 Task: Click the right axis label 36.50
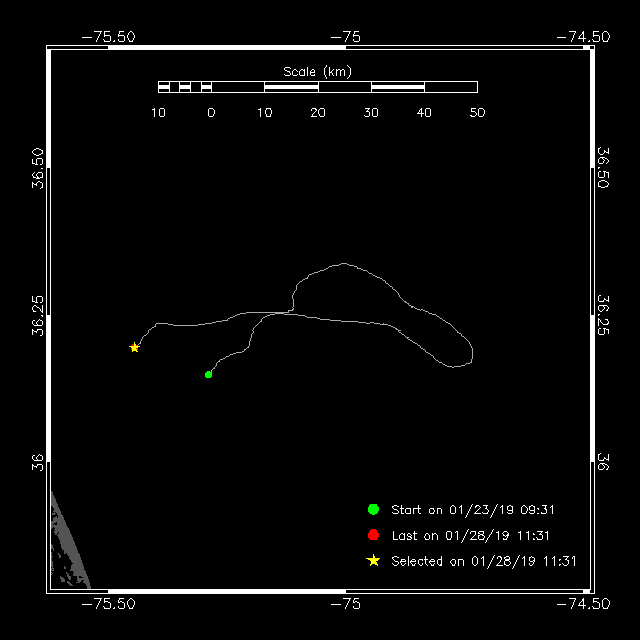tap(603, 167)
